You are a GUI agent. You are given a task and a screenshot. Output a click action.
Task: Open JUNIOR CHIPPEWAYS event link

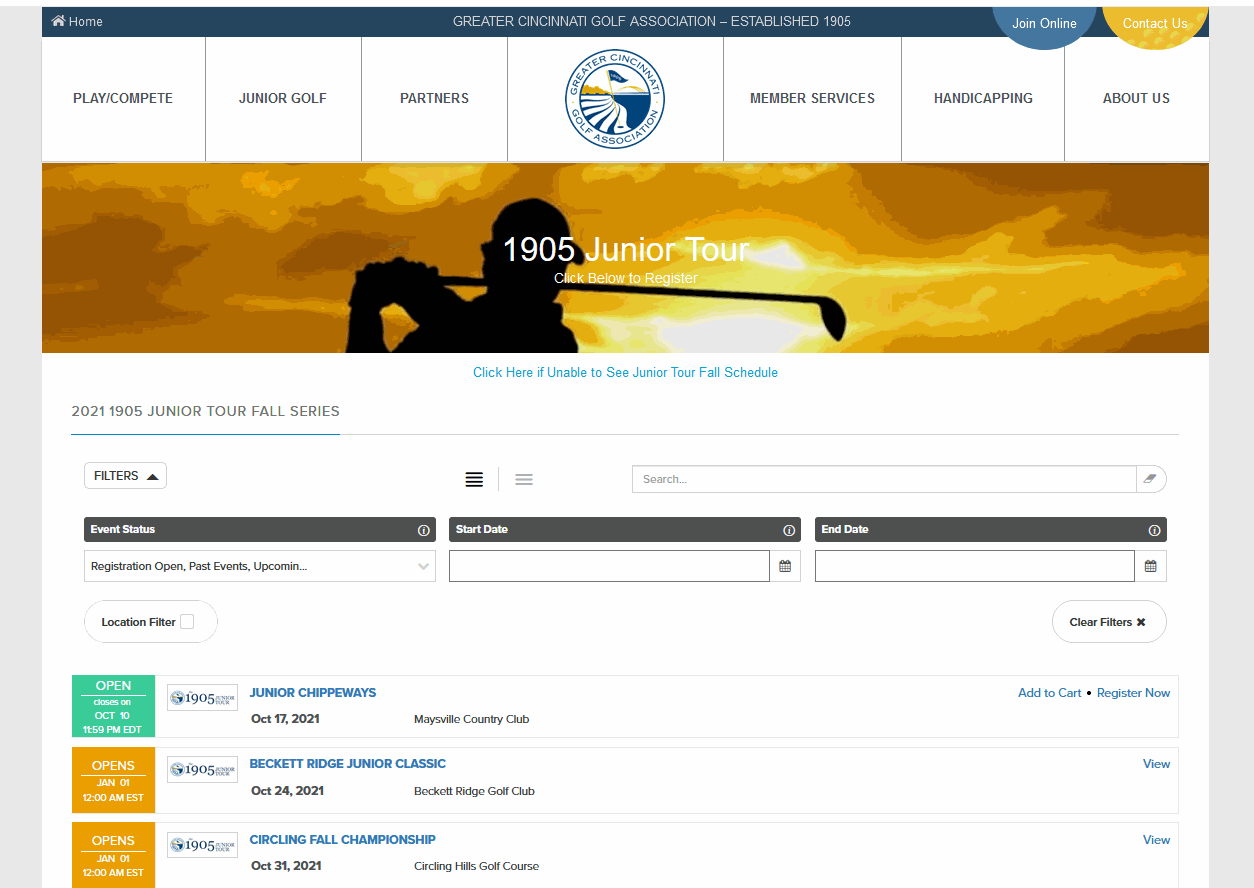coord(313,692)
